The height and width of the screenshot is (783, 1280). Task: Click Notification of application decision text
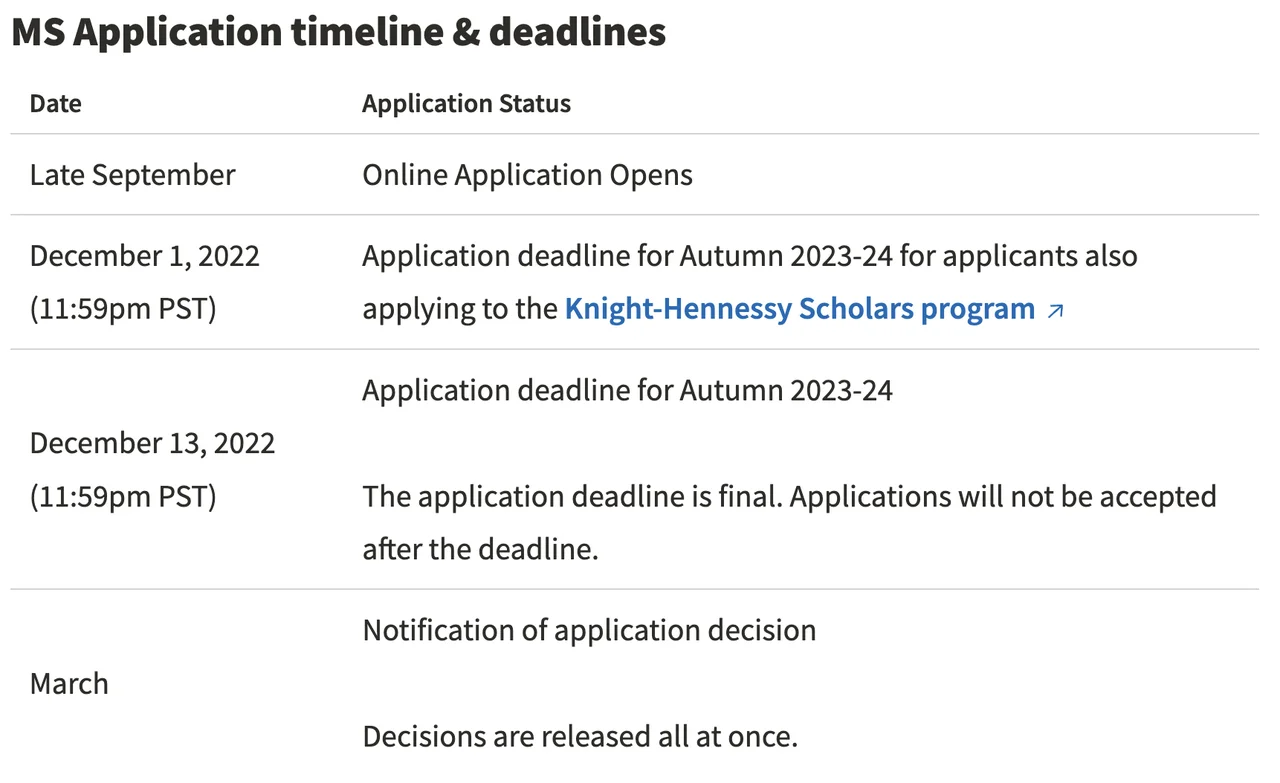(x=589, y=630)
